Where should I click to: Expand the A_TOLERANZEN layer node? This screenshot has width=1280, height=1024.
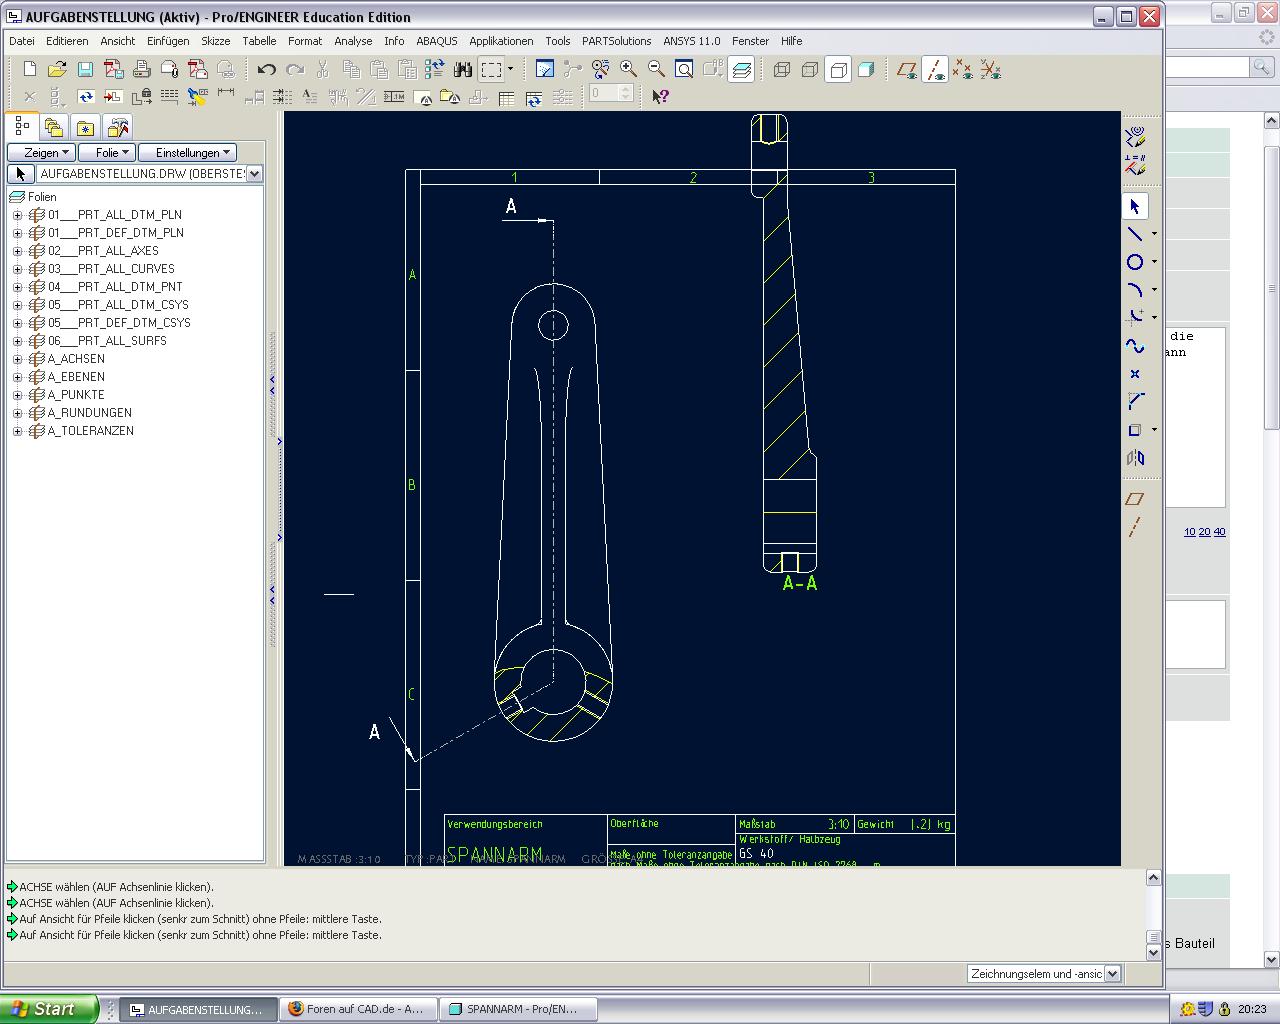click(17, 431)
